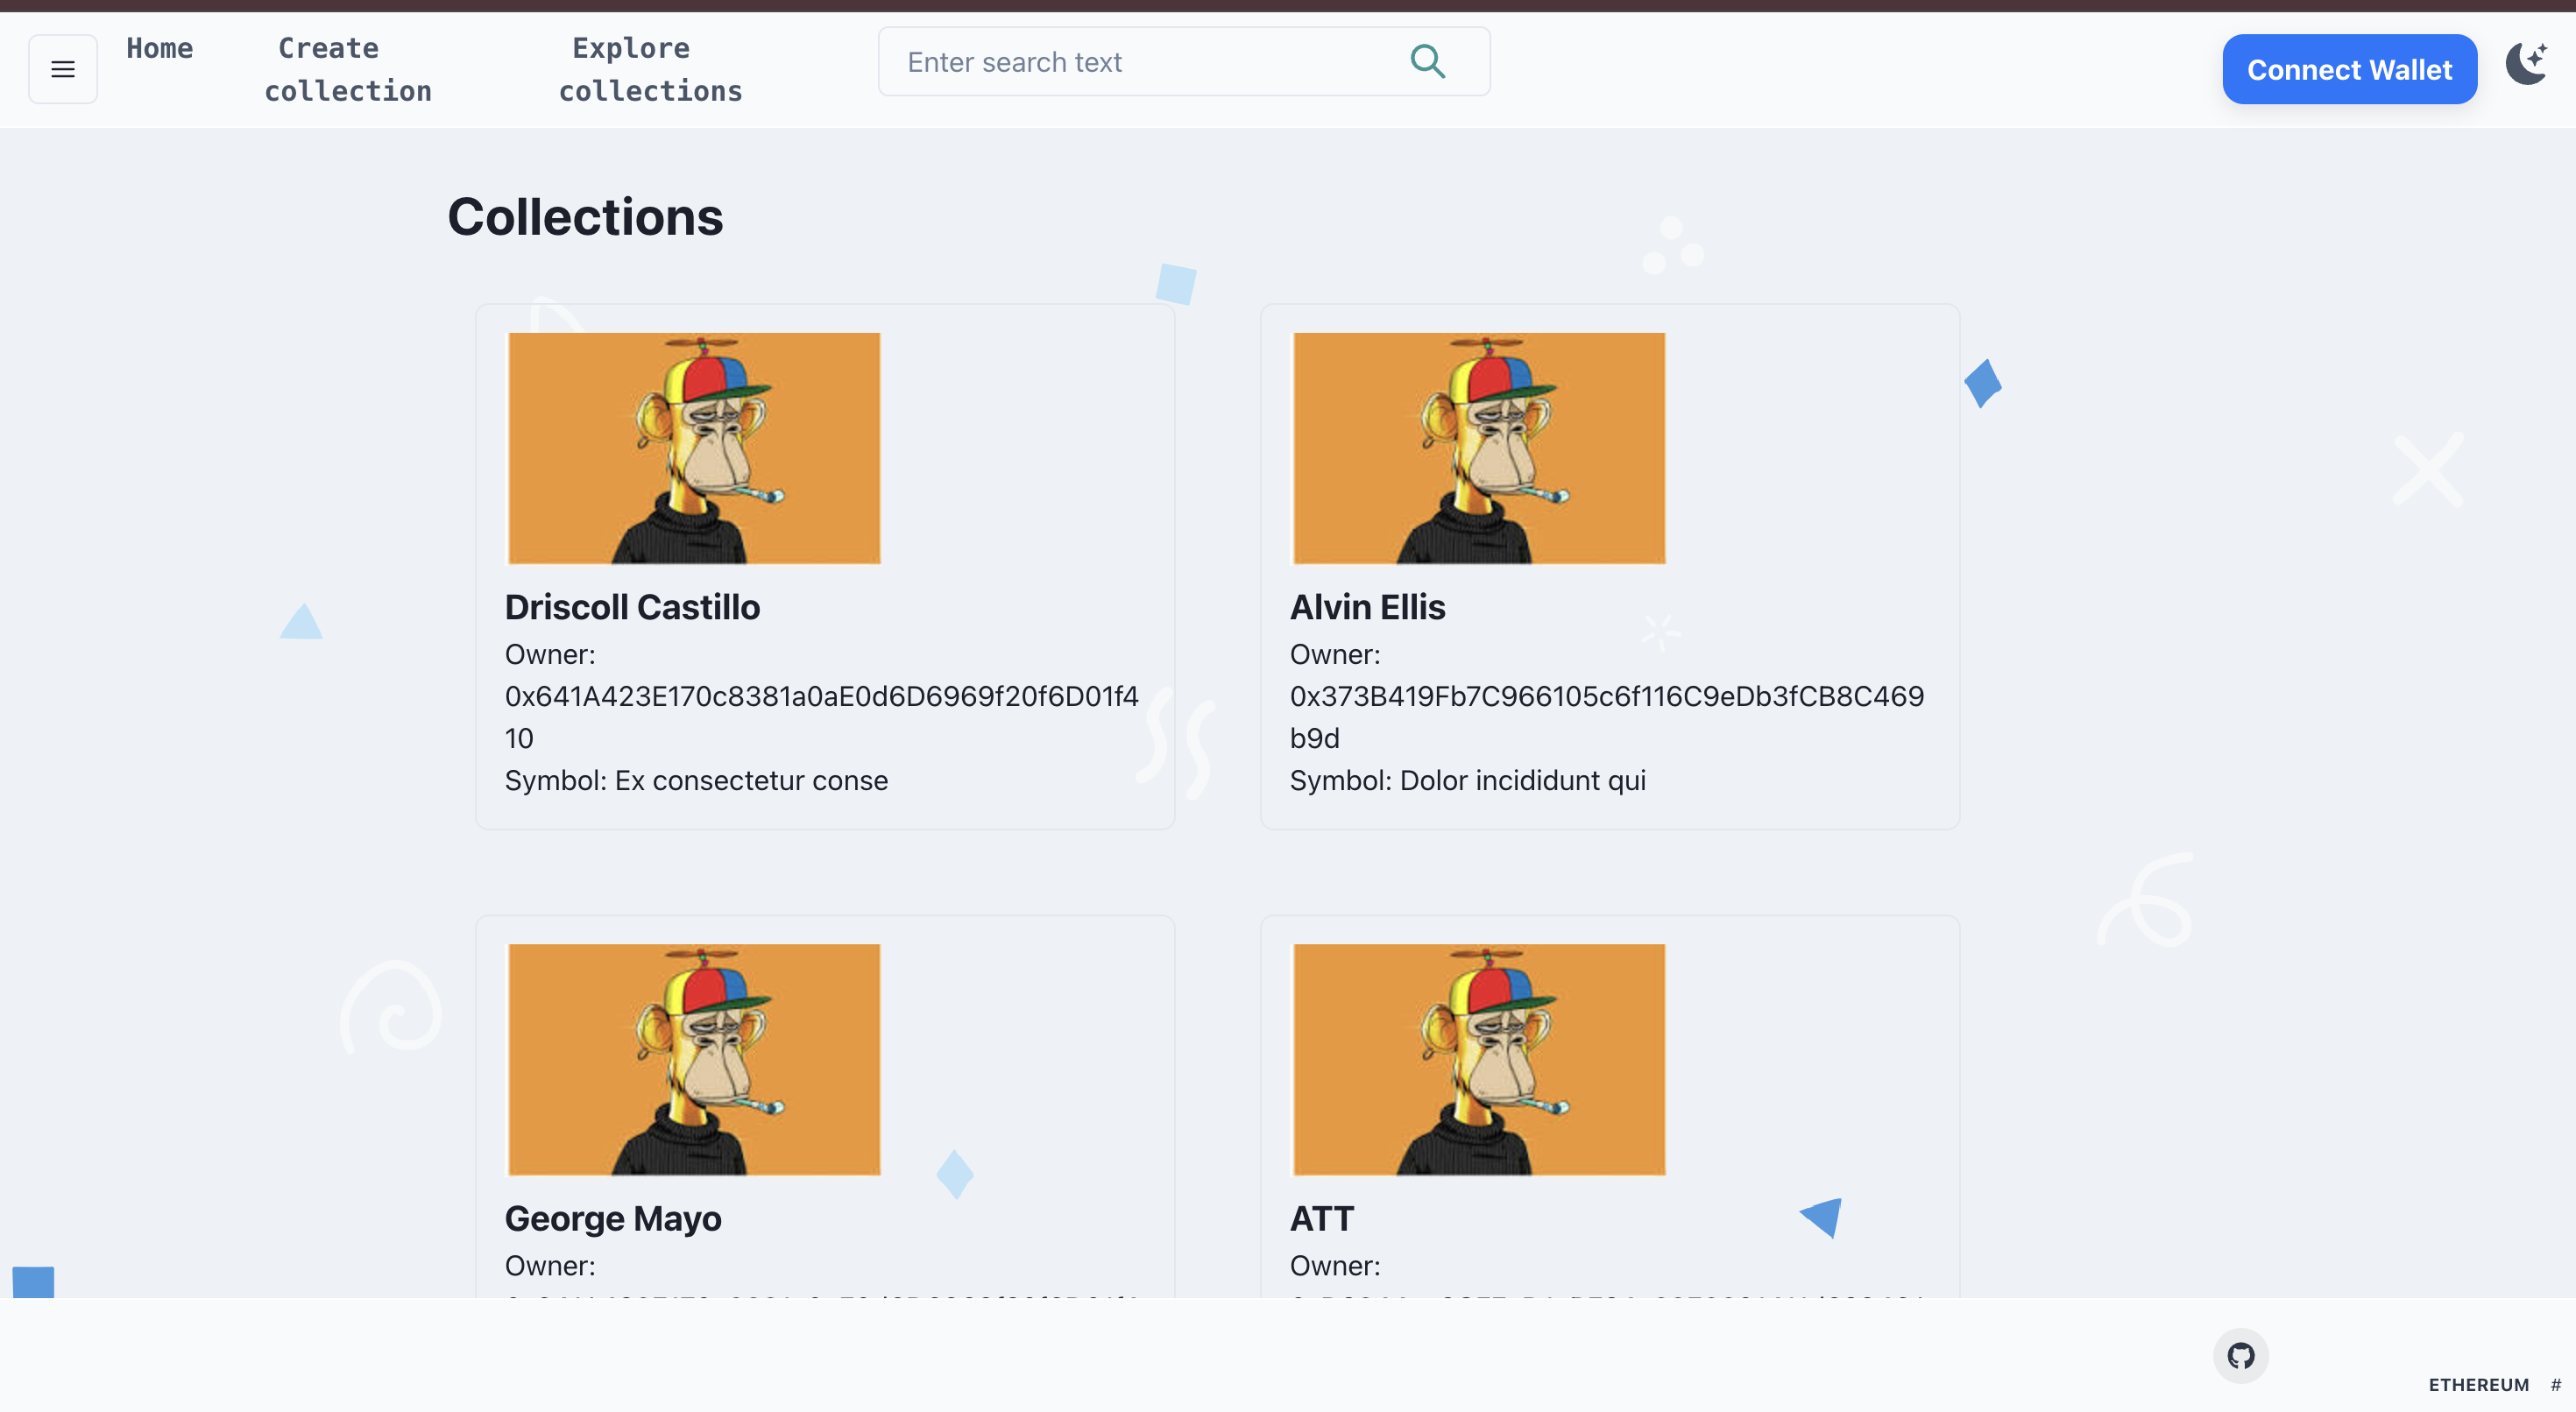This screenshot has width=2576, height=1412.
Task: Click Alvin Ellis owner address
Action: click(x=1606, y=696)
